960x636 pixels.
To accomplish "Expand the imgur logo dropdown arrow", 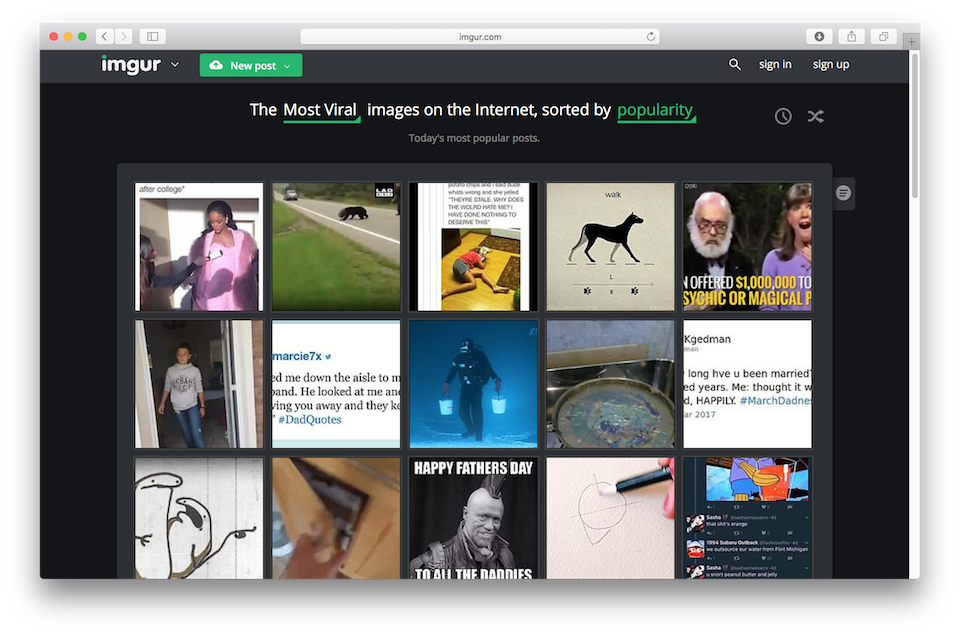I will [175, 64].
